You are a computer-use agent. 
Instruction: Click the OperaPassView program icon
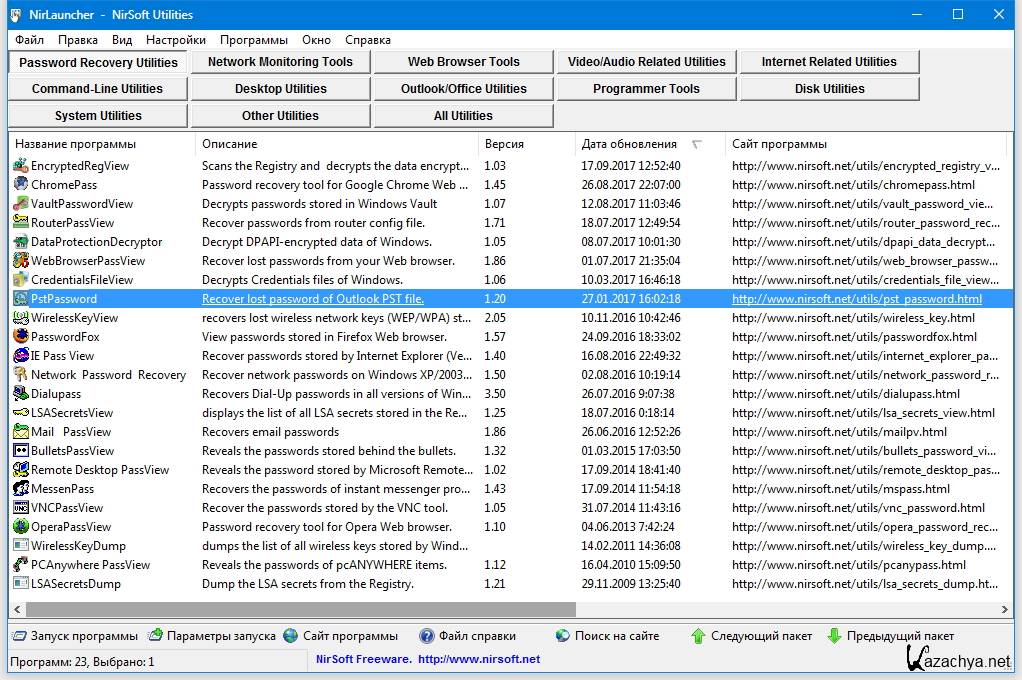pos(21,527)
